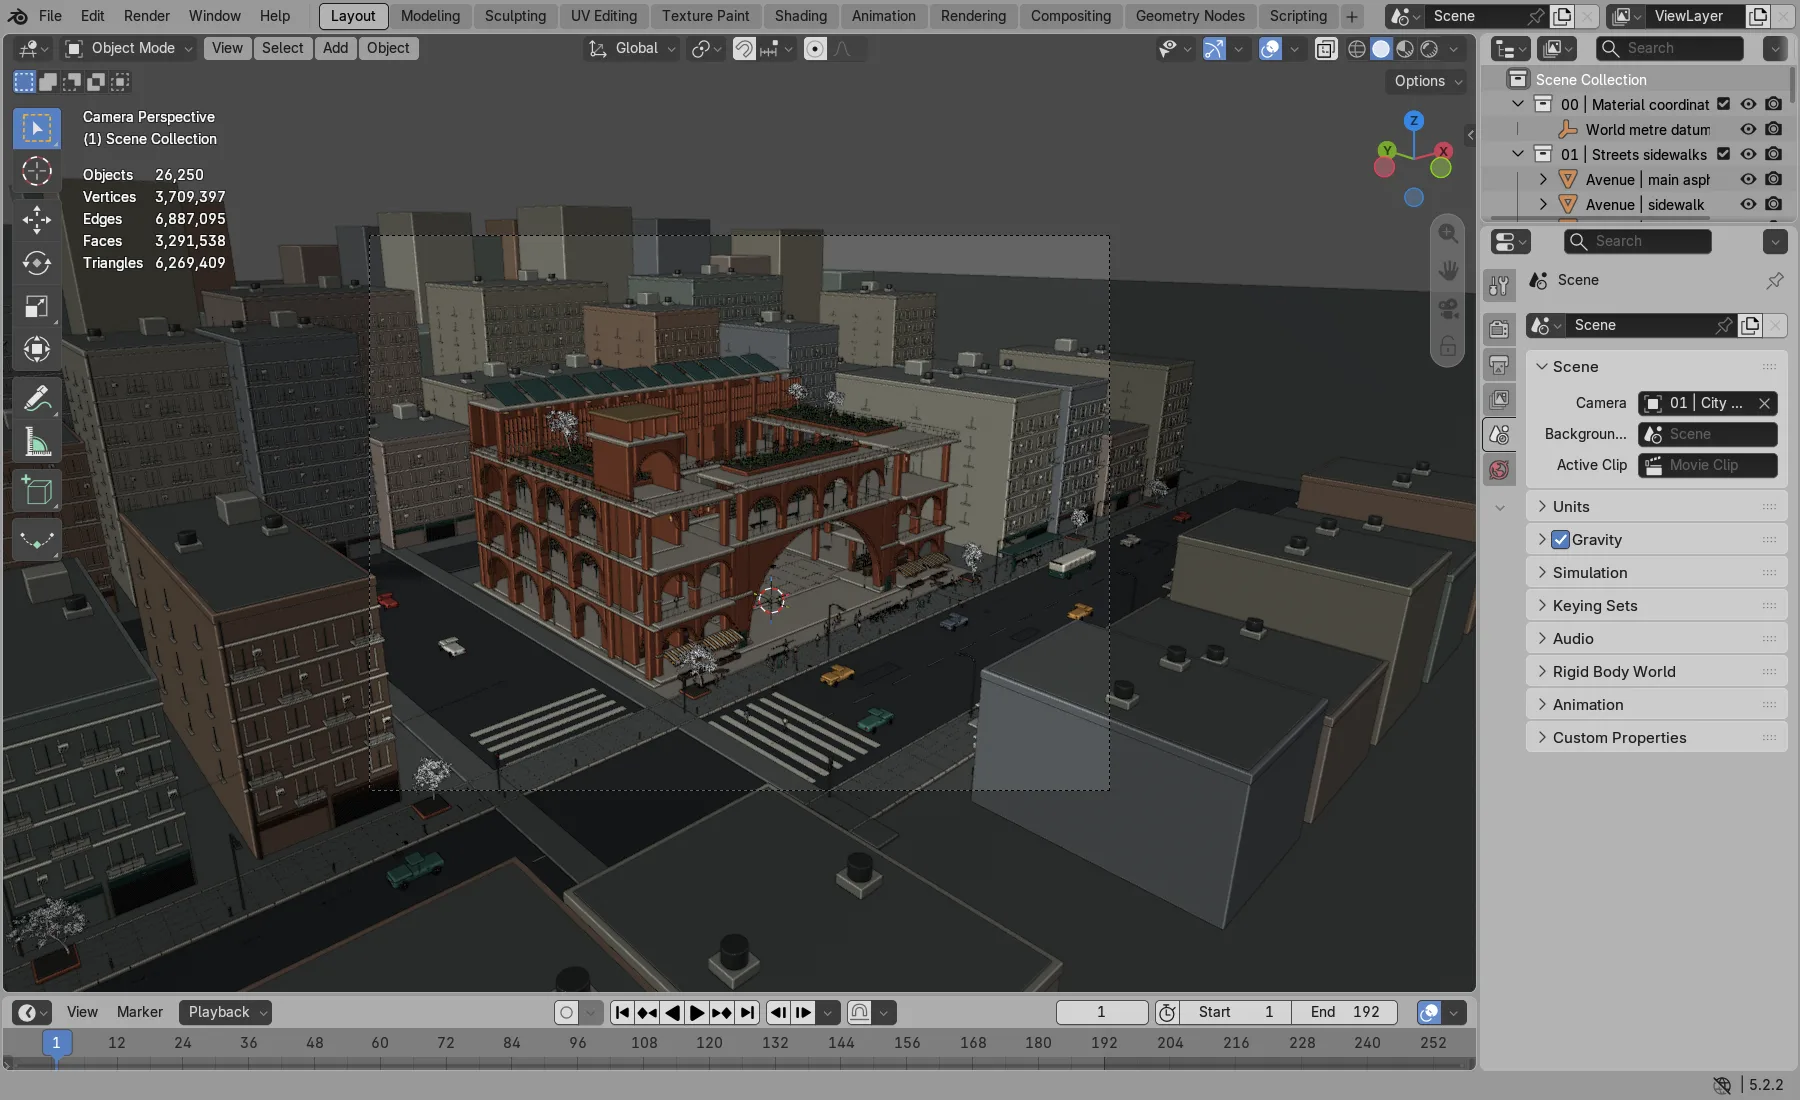This screenshot has height=1100, width=1800.
Task: Select the Scale tool
Action: [37, 306]
